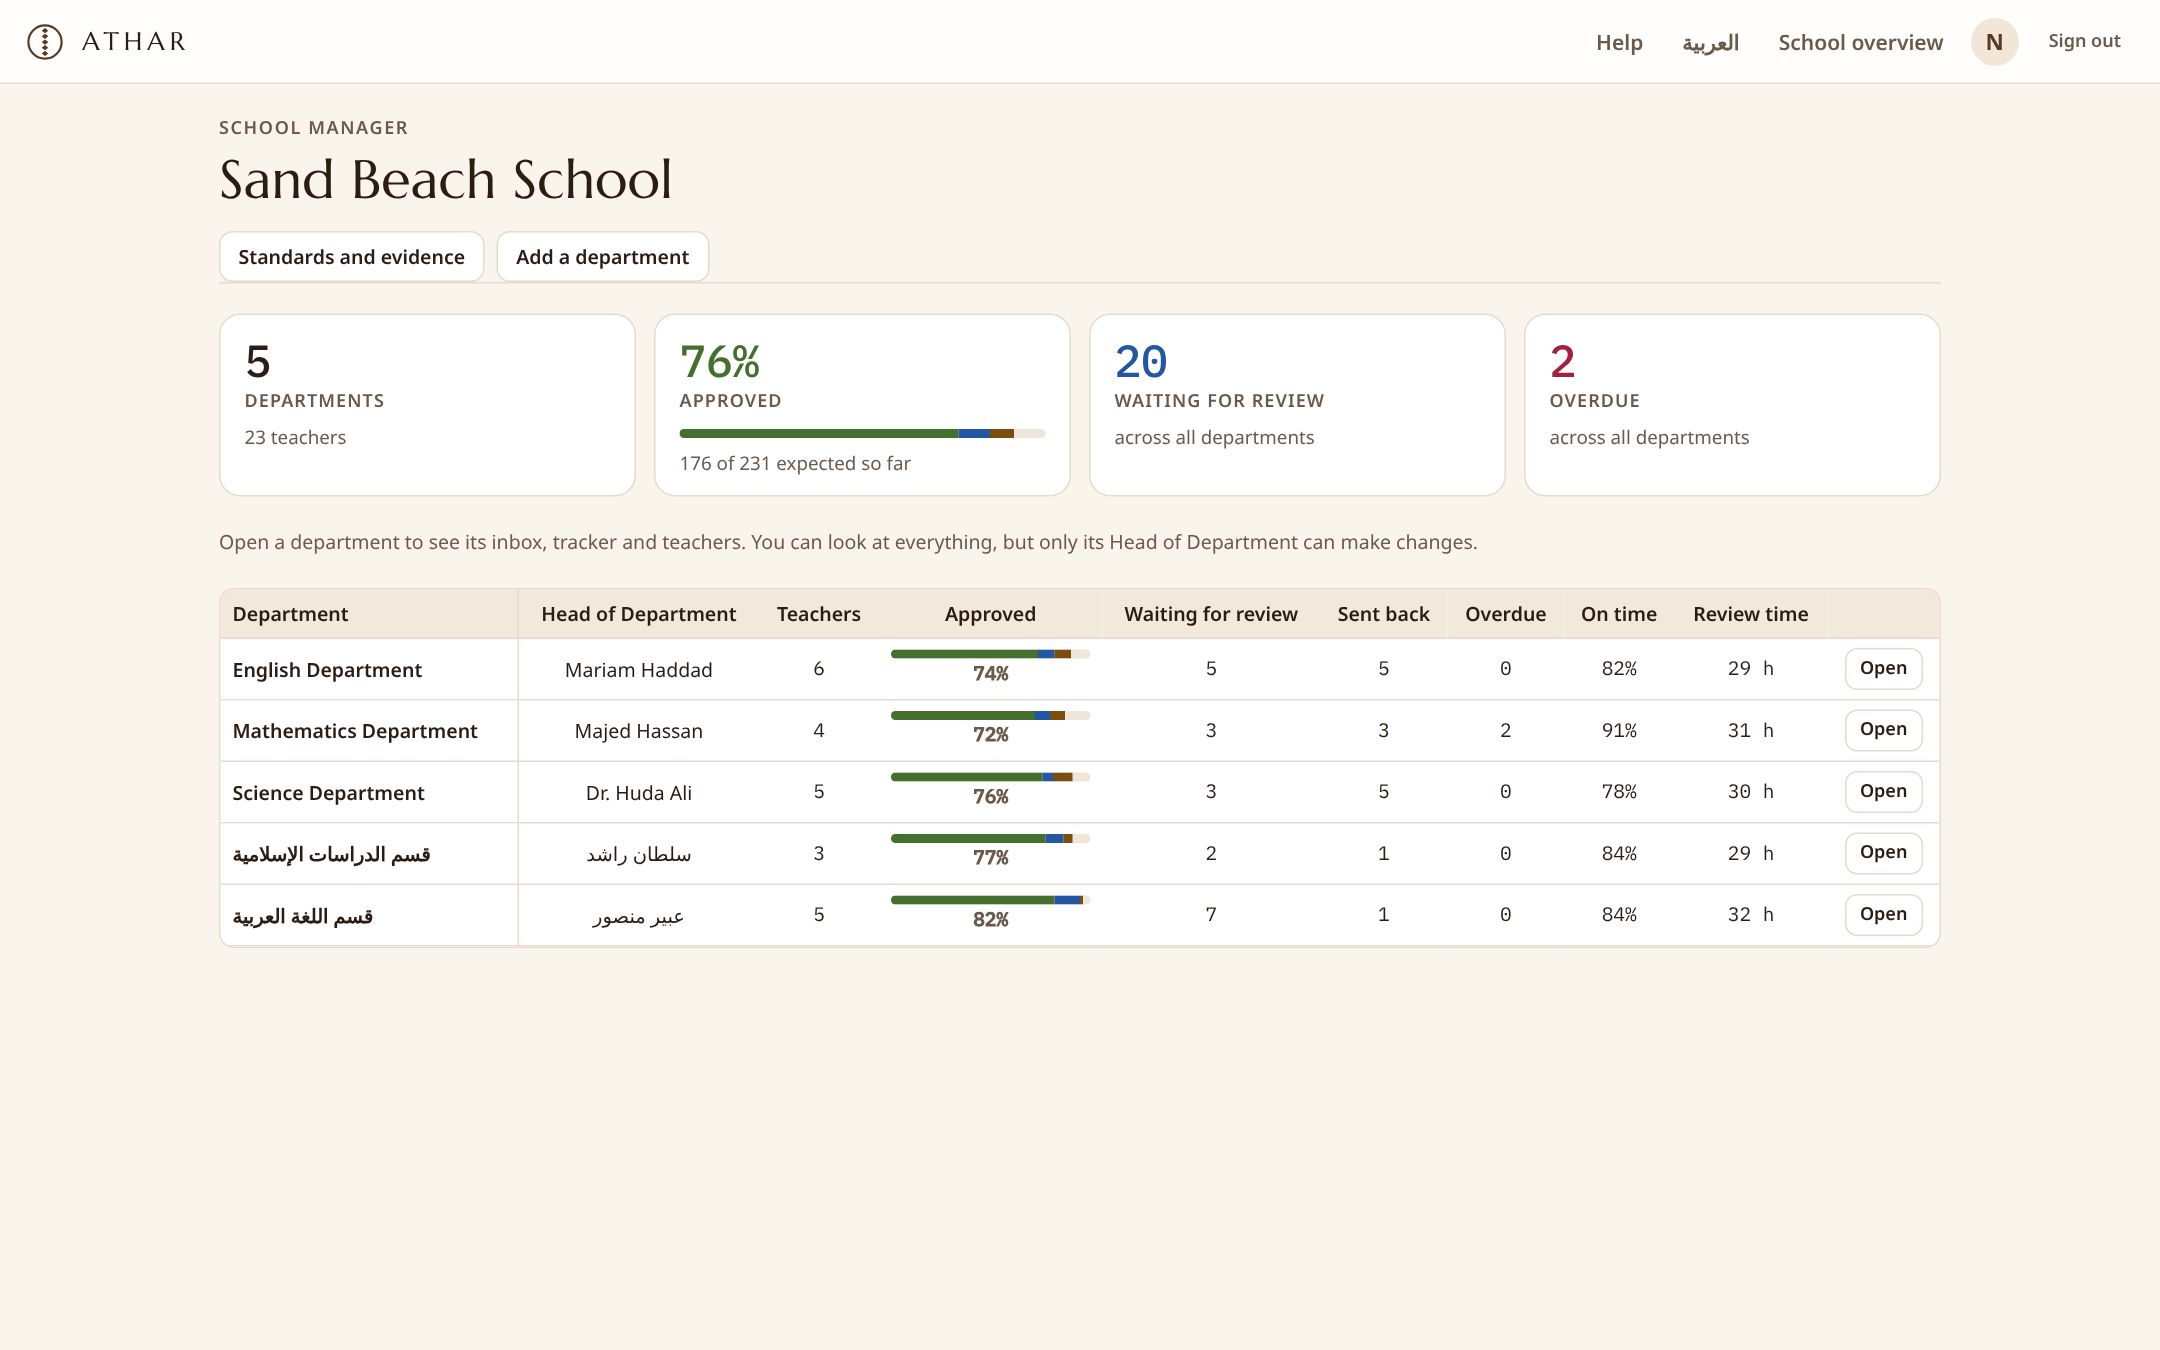The width and height of the screenshot is (2160, 1350).
Task: Click Mathematics Department 72% progress bar
Action: [990, 716]
